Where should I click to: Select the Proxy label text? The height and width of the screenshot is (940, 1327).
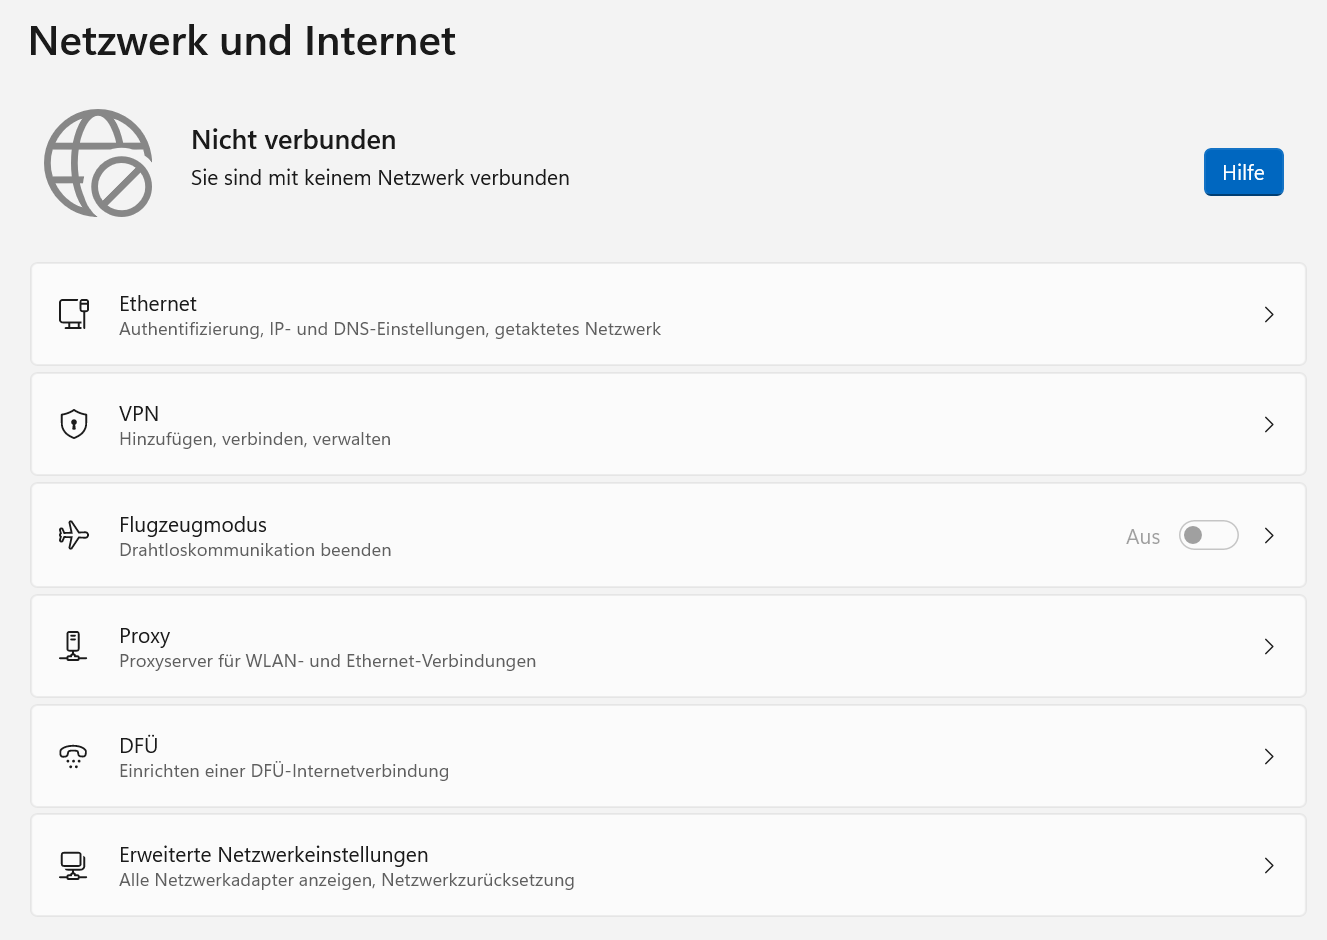(145, 636)
